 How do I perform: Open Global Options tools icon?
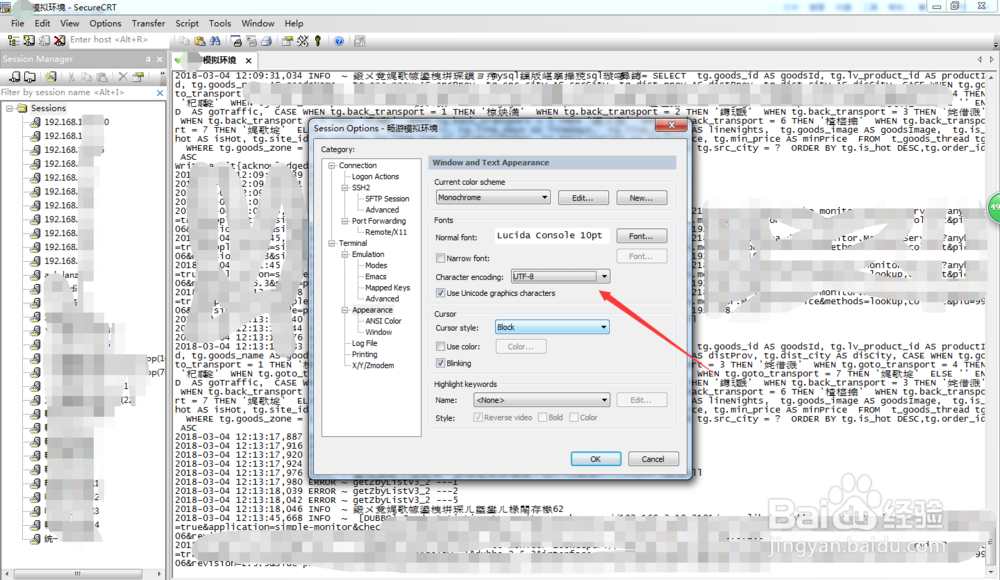(302, 41)
